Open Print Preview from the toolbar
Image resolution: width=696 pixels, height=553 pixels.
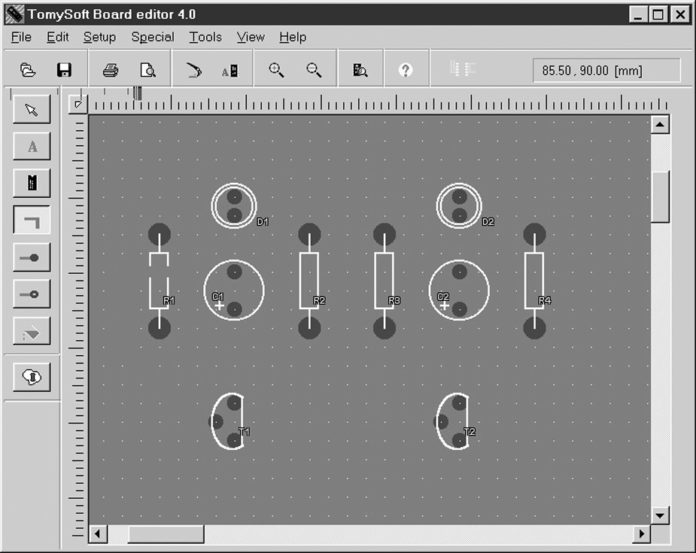click(148, 70)
